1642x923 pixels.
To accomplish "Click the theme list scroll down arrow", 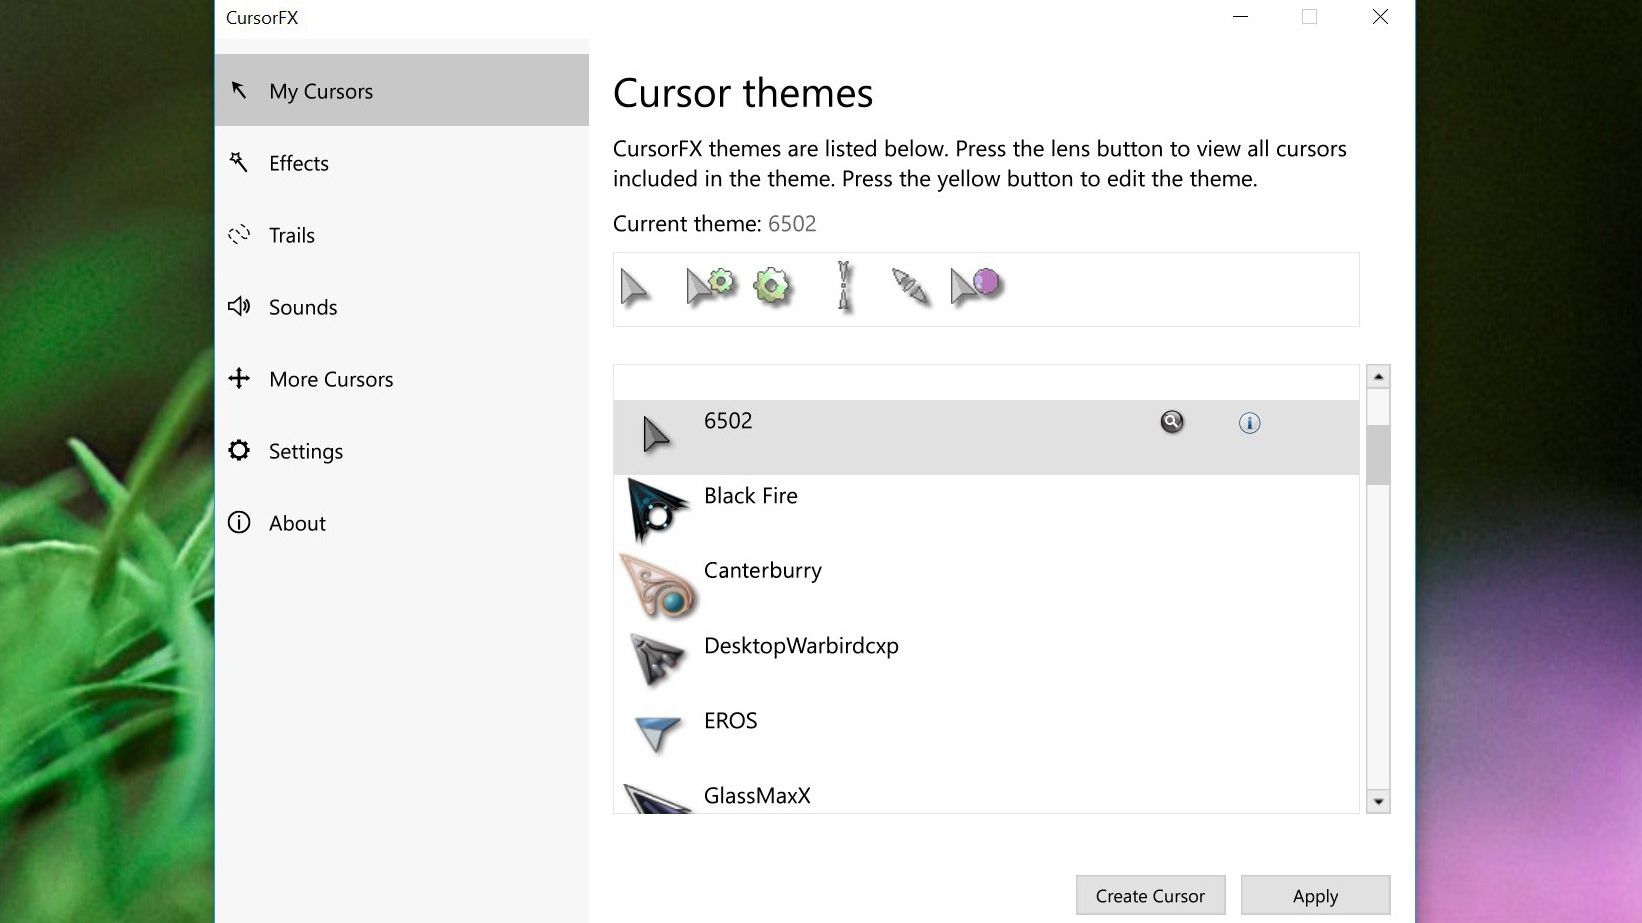I will (1378, 801).
